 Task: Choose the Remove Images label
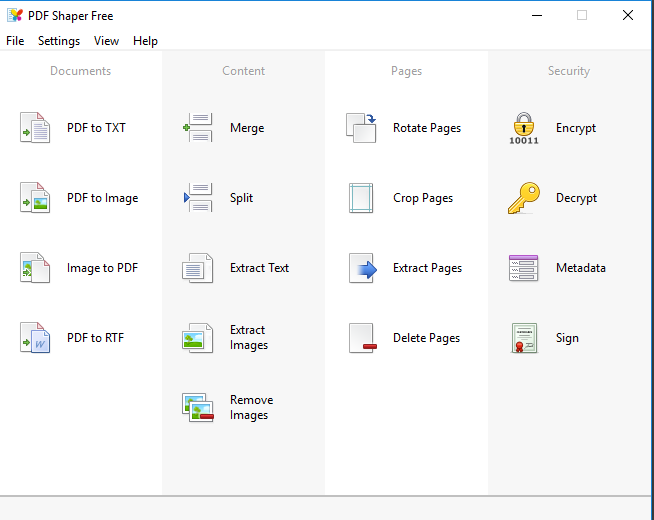pos(252,407)
